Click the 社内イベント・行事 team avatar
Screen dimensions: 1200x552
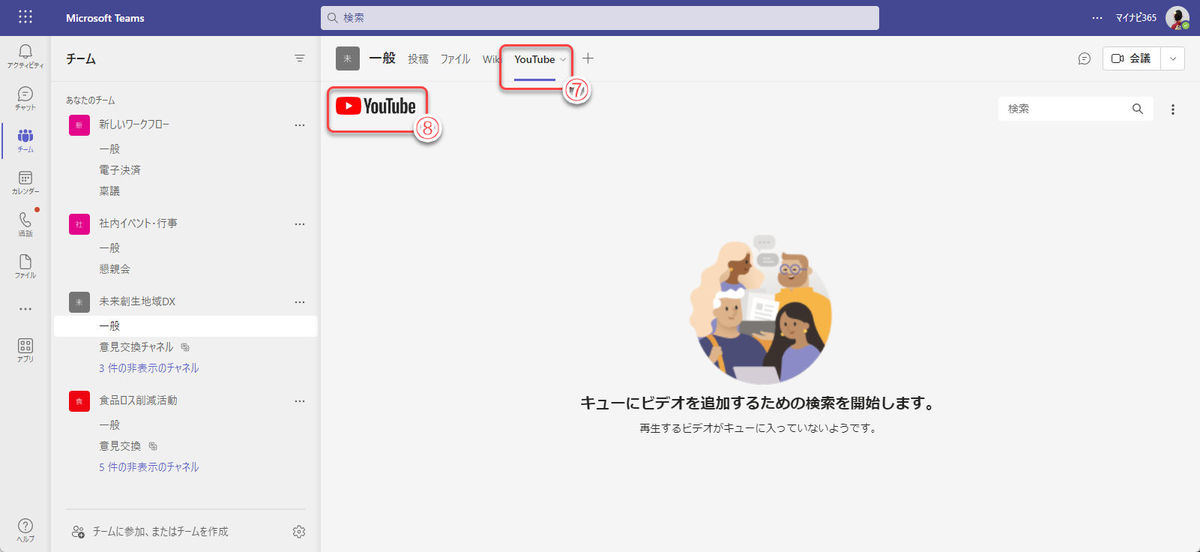(x=79, y=223)
